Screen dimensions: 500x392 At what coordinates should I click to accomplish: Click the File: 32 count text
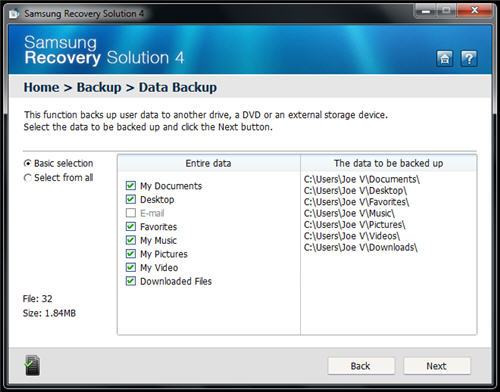point(37,299)
